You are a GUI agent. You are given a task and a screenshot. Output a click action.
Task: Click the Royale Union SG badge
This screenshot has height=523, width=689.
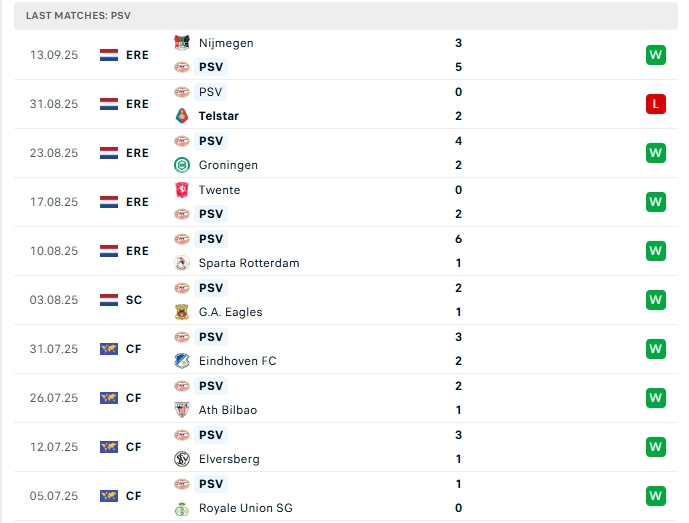181,508
